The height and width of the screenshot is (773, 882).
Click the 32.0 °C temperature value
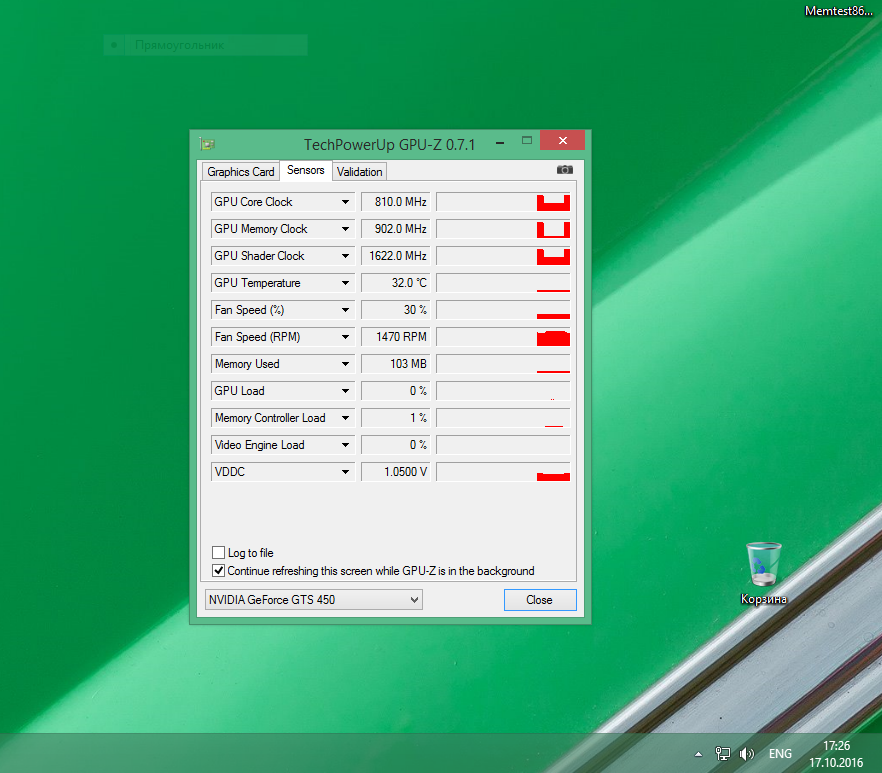(x=395, y=283)
